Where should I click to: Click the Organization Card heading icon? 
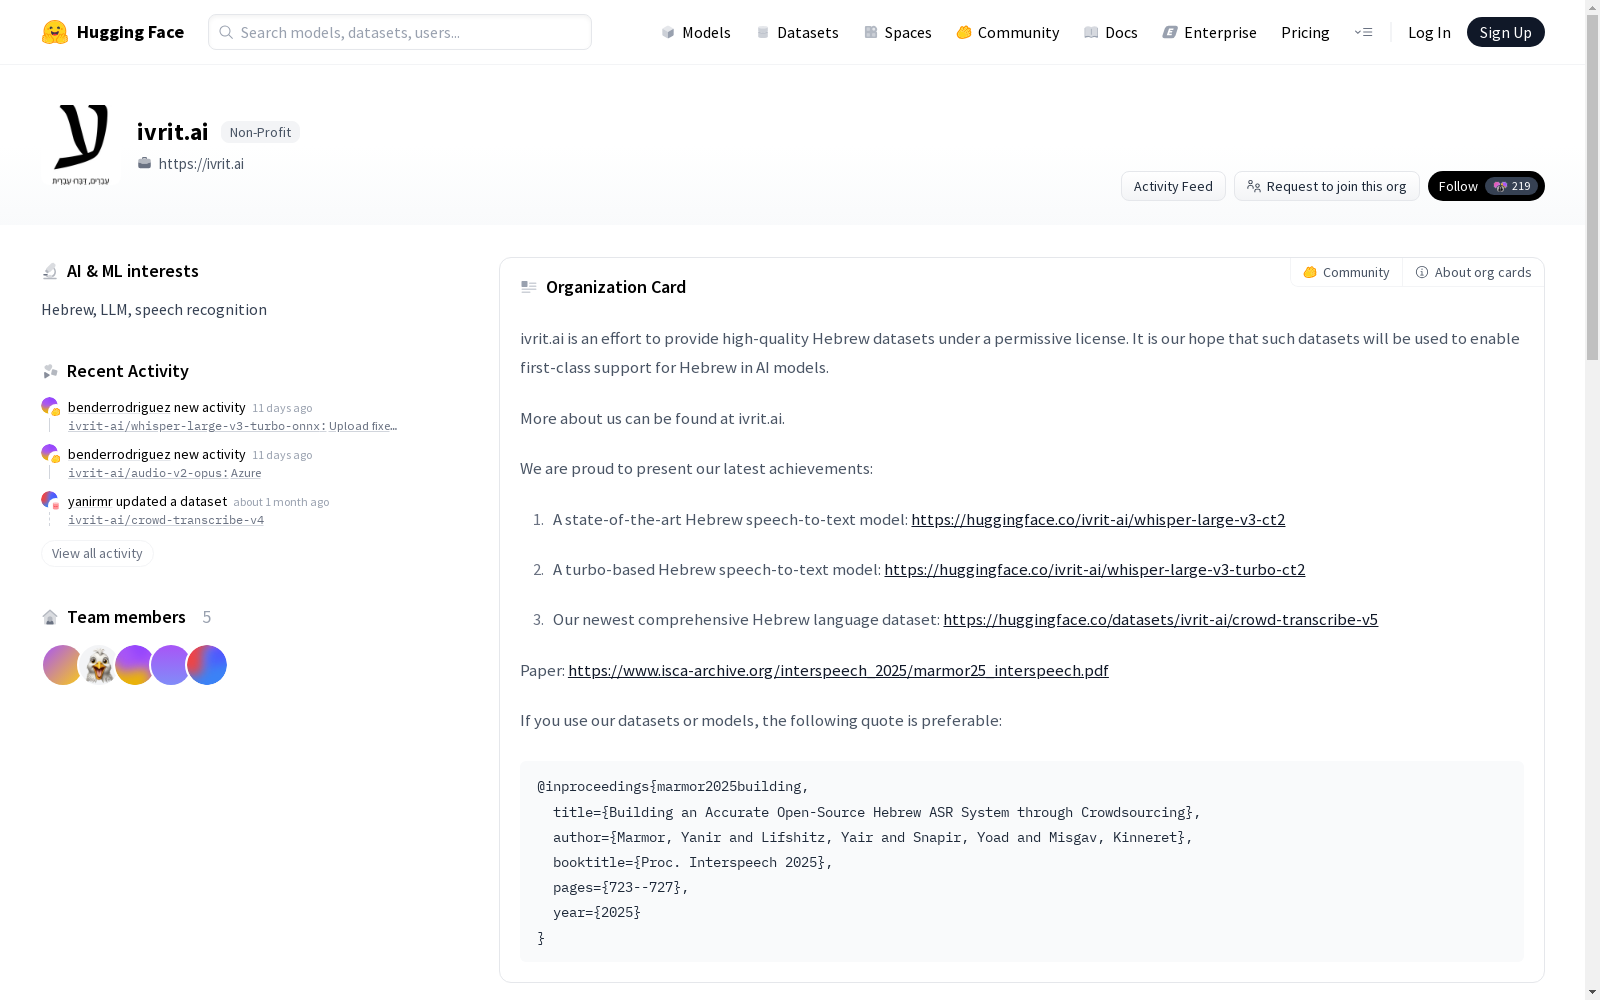tap(529, 287)
